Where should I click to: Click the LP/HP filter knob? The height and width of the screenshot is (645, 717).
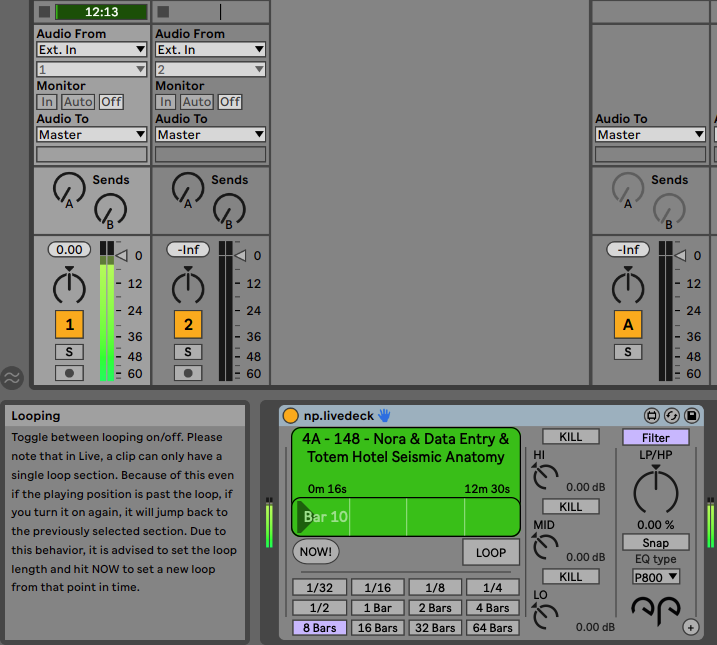656,490
